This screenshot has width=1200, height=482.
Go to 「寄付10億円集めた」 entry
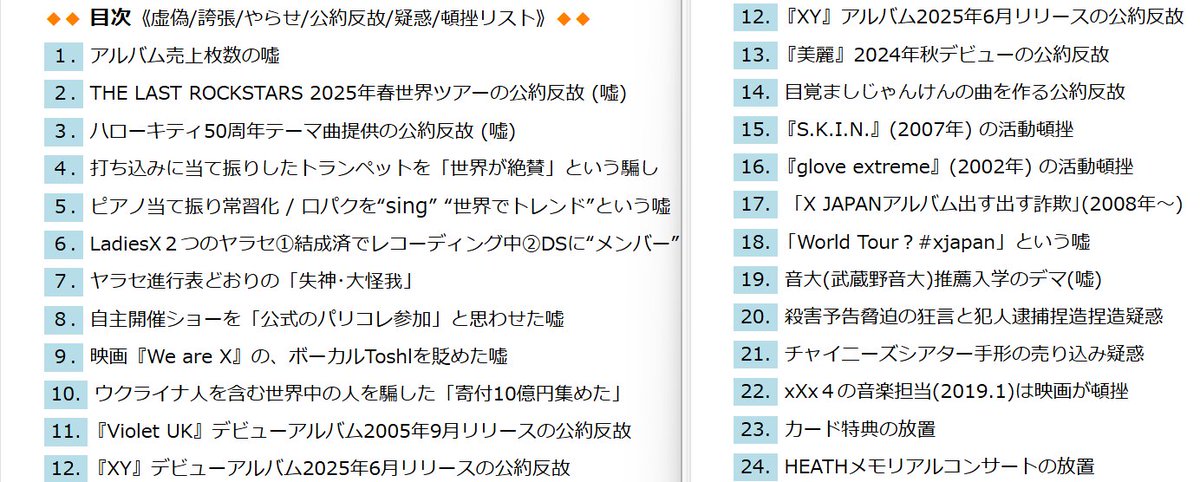(x=359, y=393)
